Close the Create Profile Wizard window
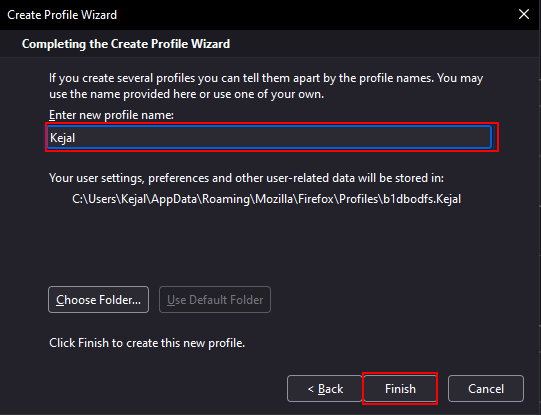Image resolution: width=541 pixels, height=415 pixels. coord(524,14)
